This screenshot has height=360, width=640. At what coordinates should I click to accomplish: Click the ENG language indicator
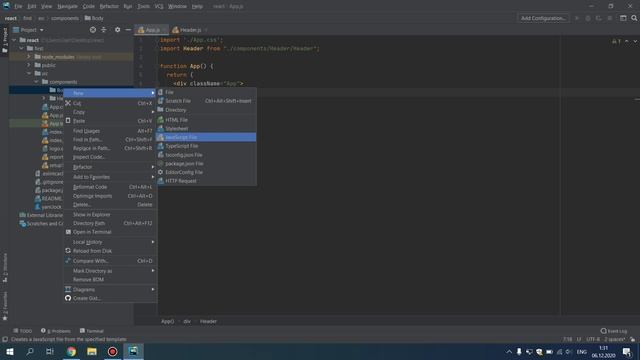582,351
